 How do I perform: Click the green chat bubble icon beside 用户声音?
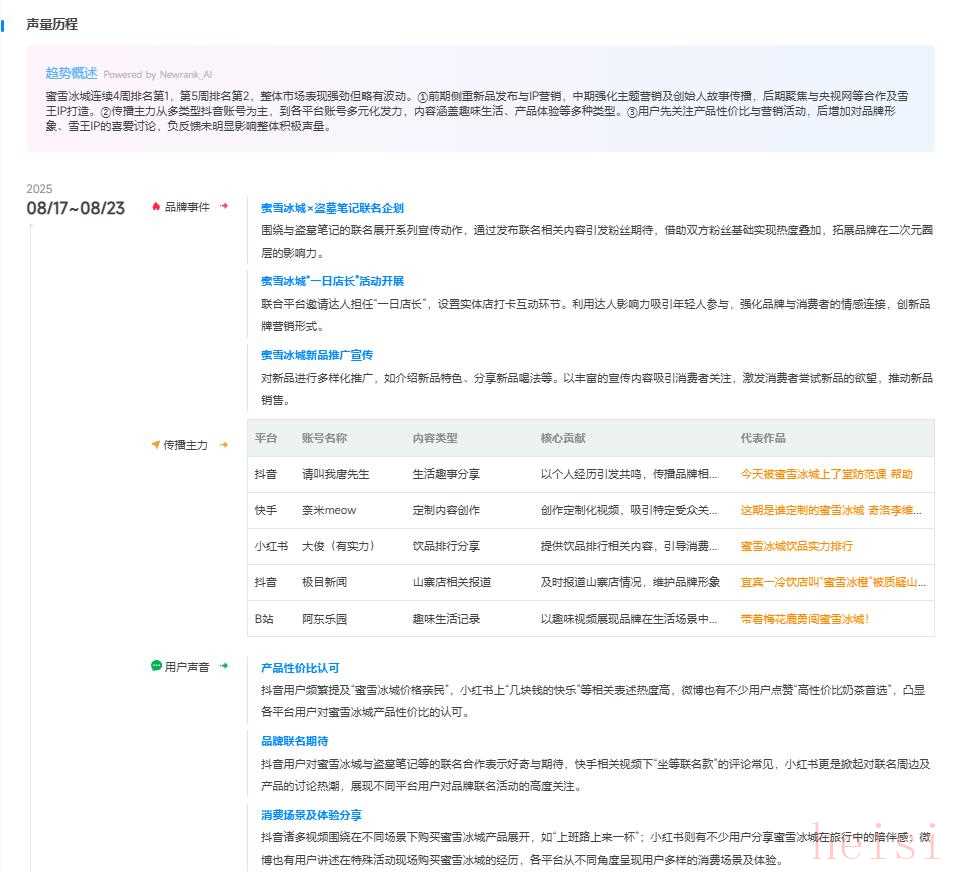click(156, 665)
